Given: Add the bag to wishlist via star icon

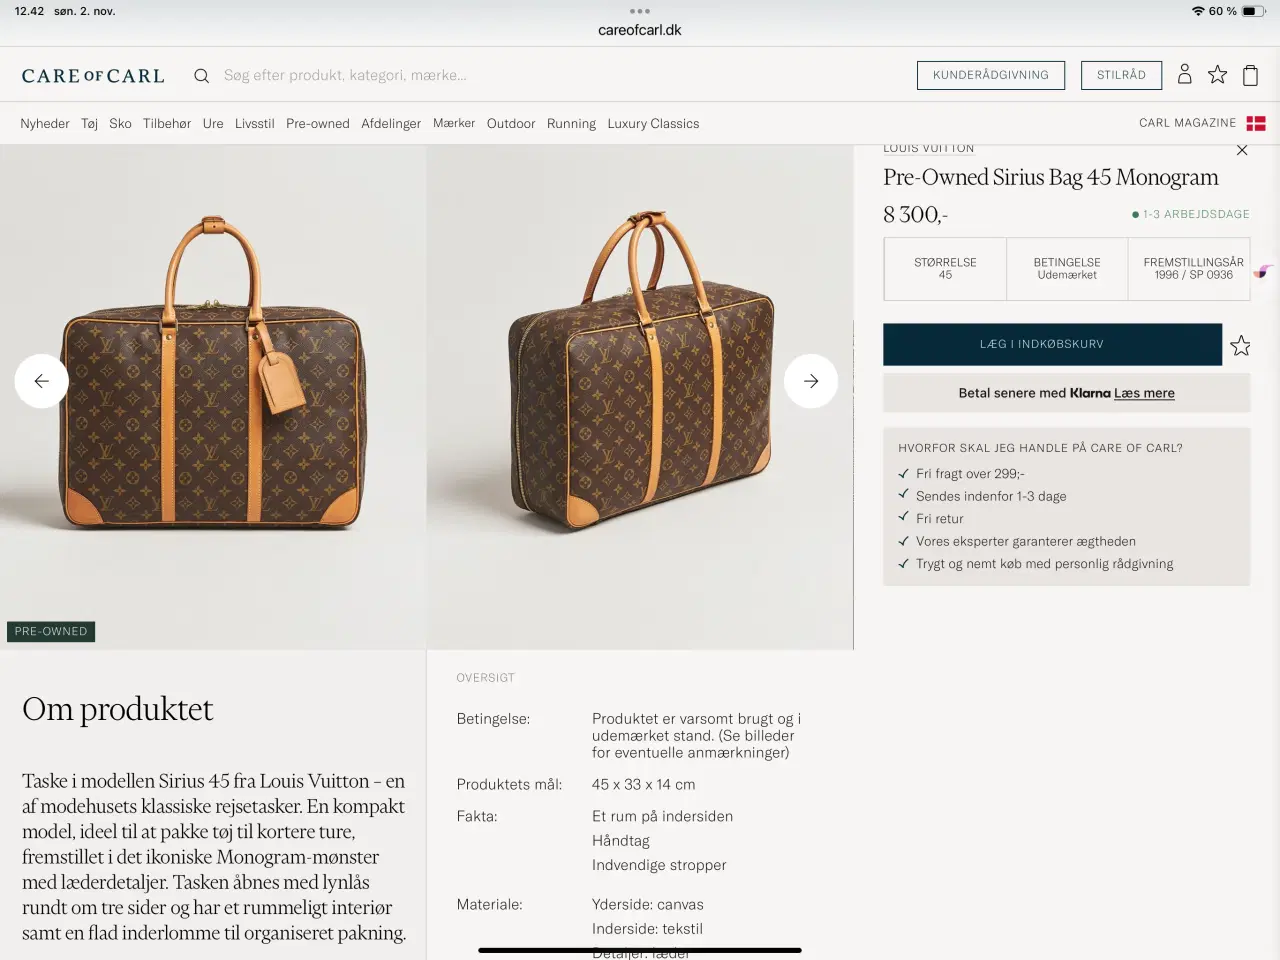Looking at the screenshot, I should 1240,345.
